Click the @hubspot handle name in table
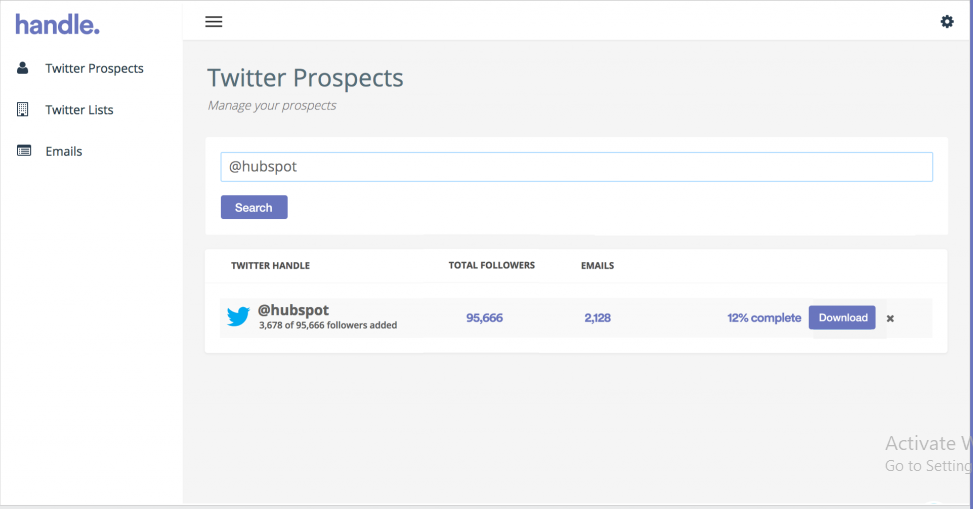The width and height of the screenshot is (973, 509). pyautogui.click(x=294, y=310)
